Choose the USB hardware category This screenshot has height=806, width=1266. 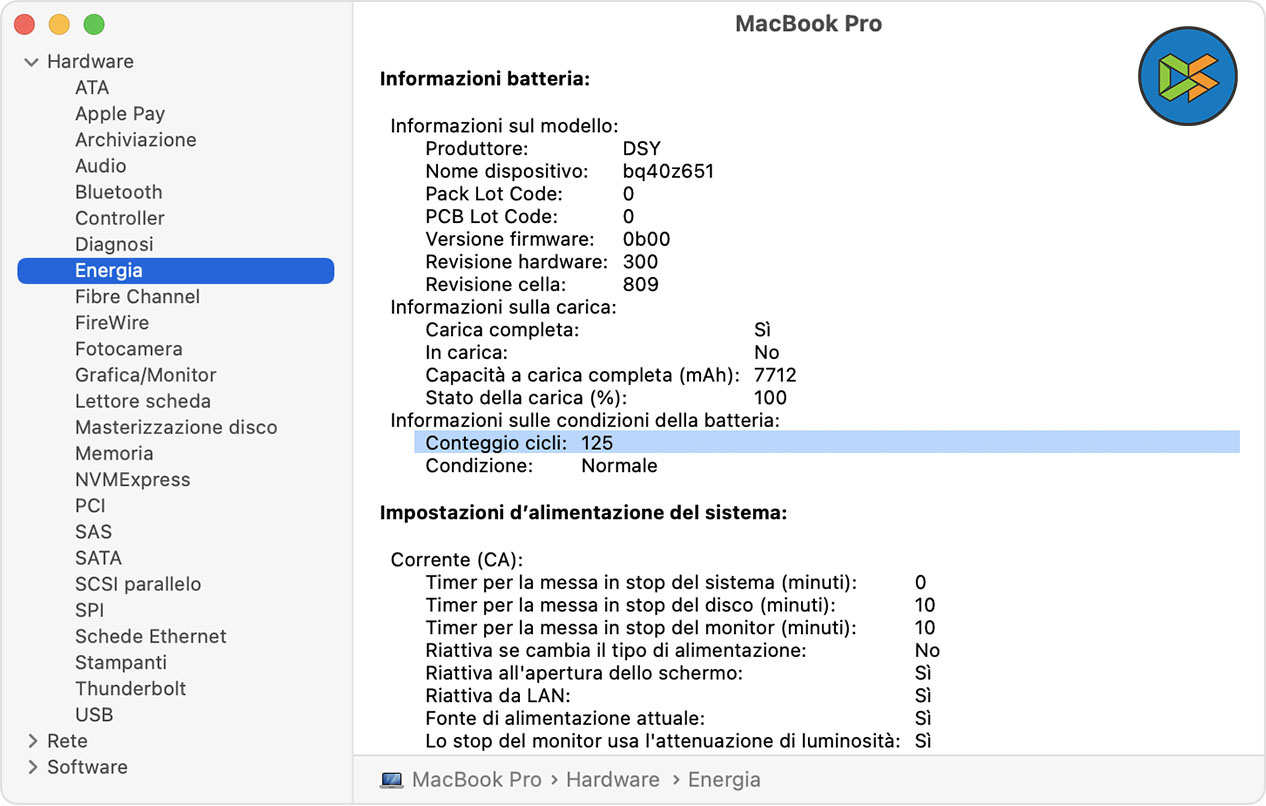tap(94, 715)
